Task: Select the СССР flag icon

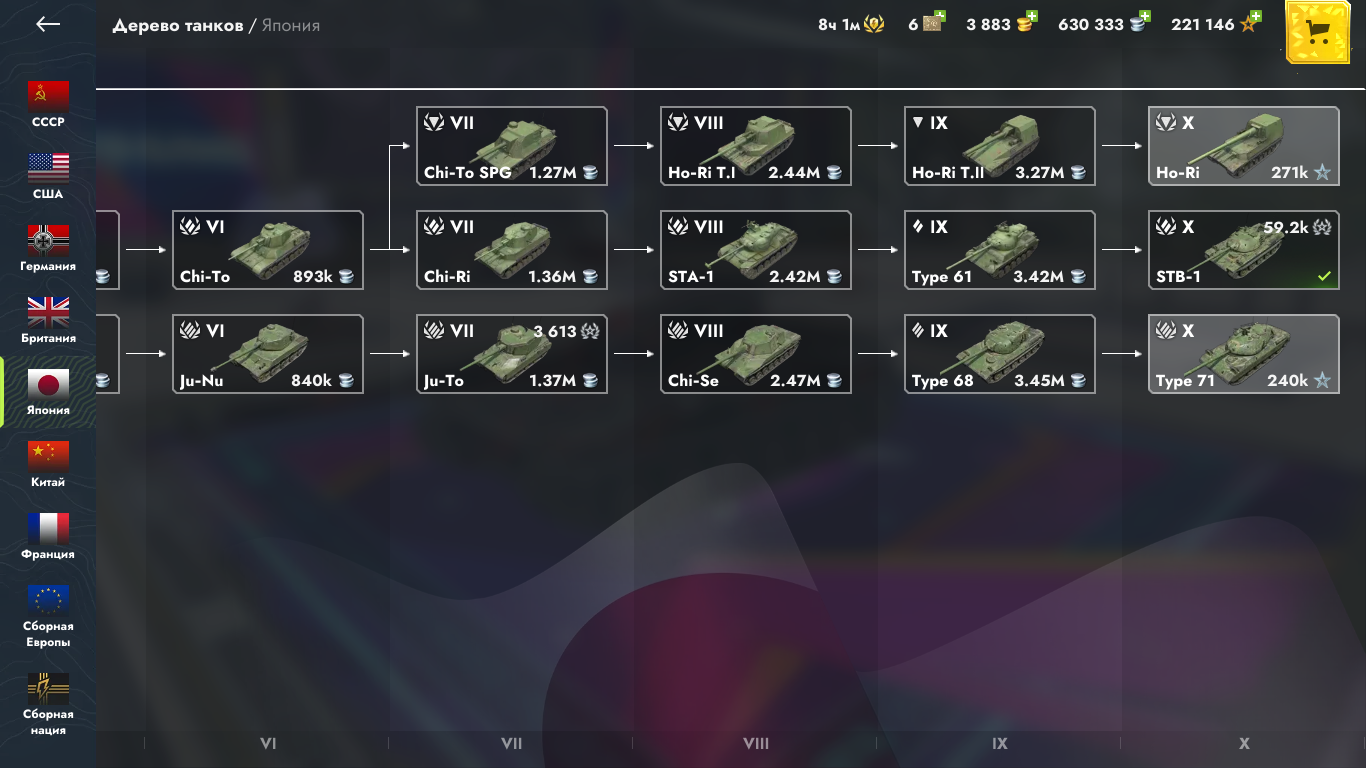Action: [48, 96]
